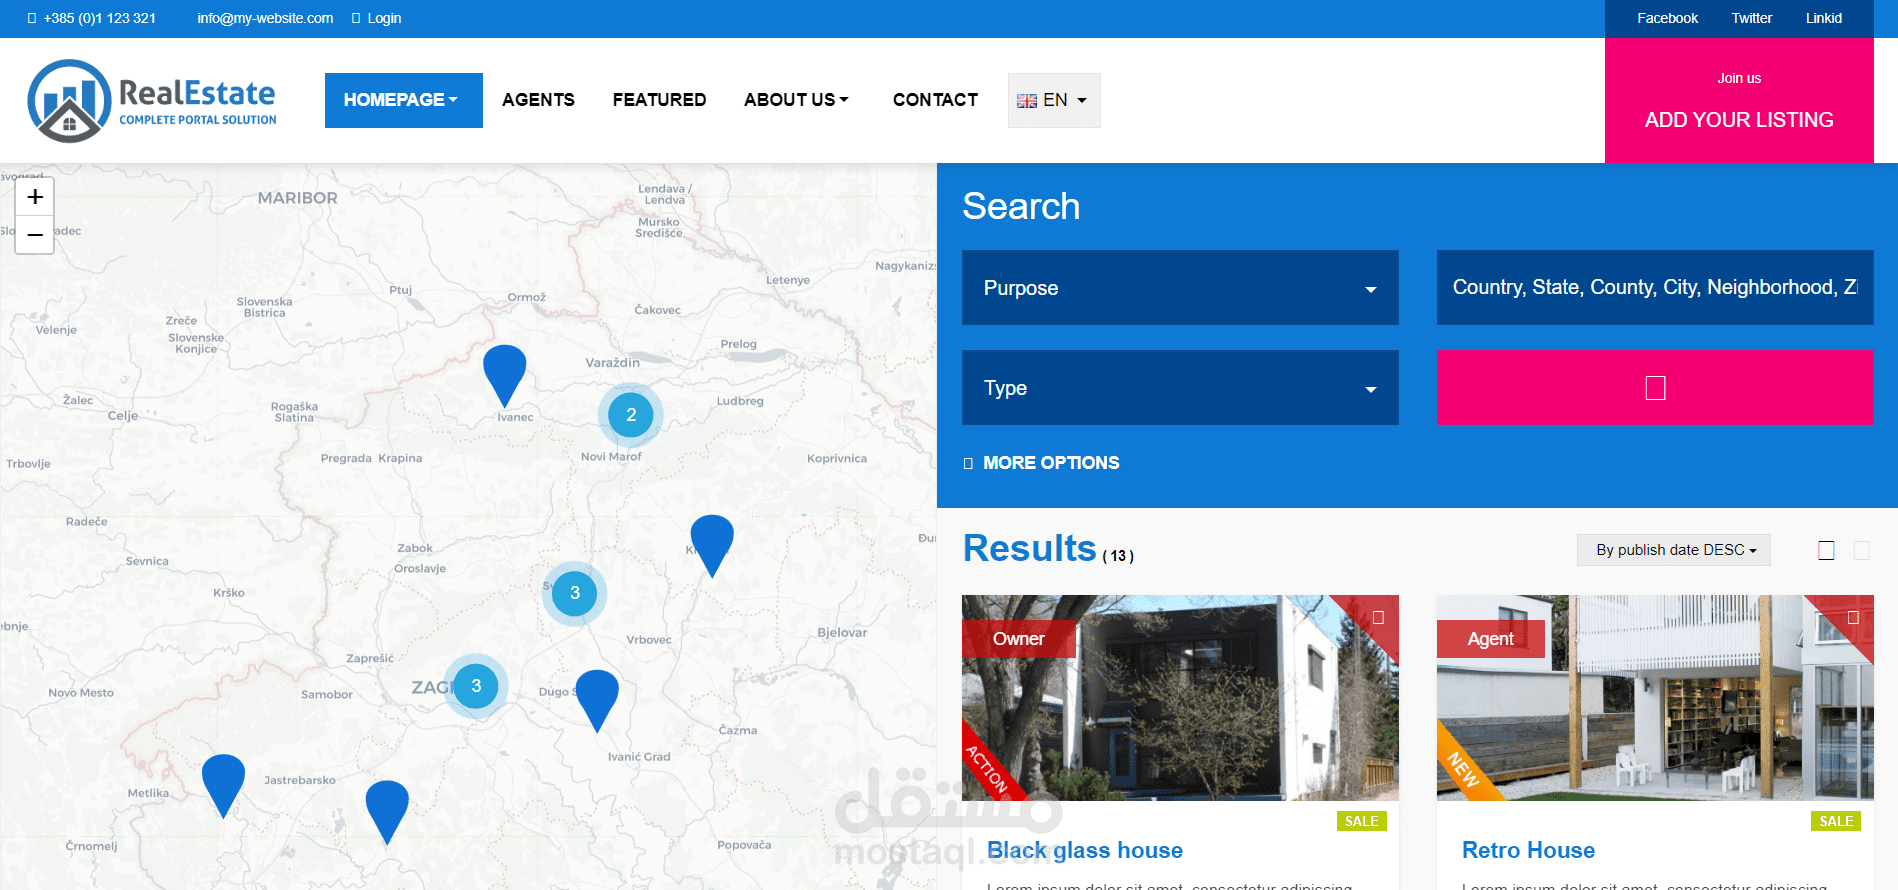Click the map pin west of Bjelovar

point(712,545)
